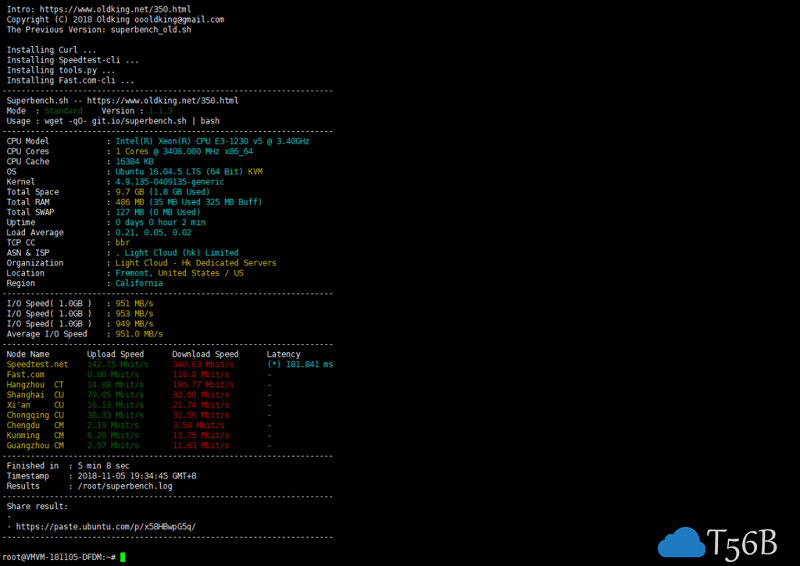
Task: Click the I/O Speed value 953 MB/s
Action: click(134, 313)
